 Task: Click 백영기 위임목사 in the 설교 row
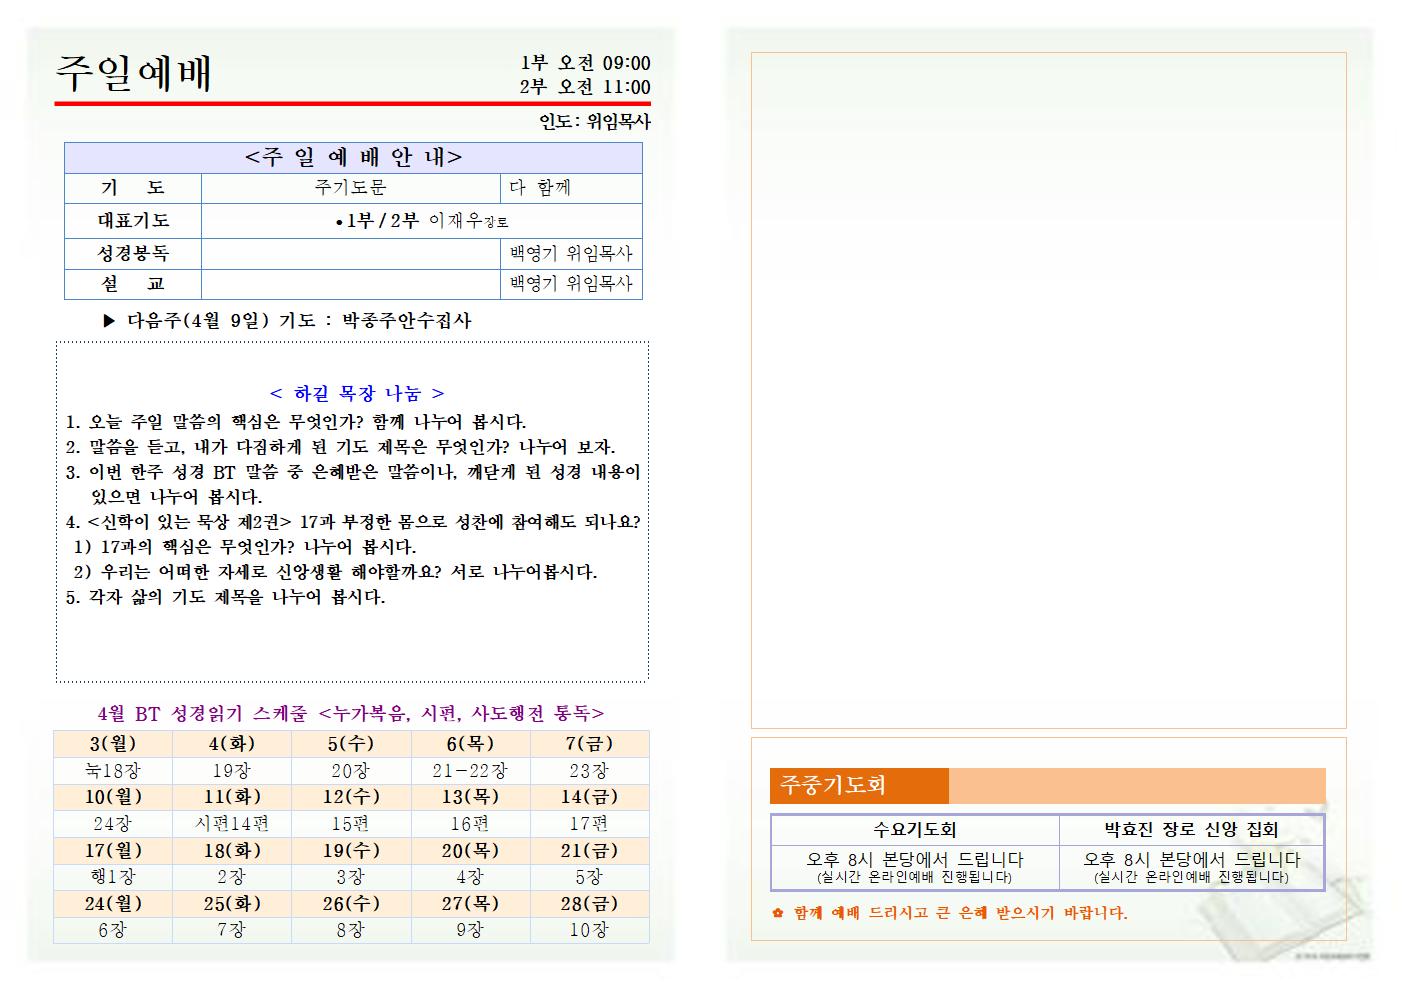pos(570,284)
